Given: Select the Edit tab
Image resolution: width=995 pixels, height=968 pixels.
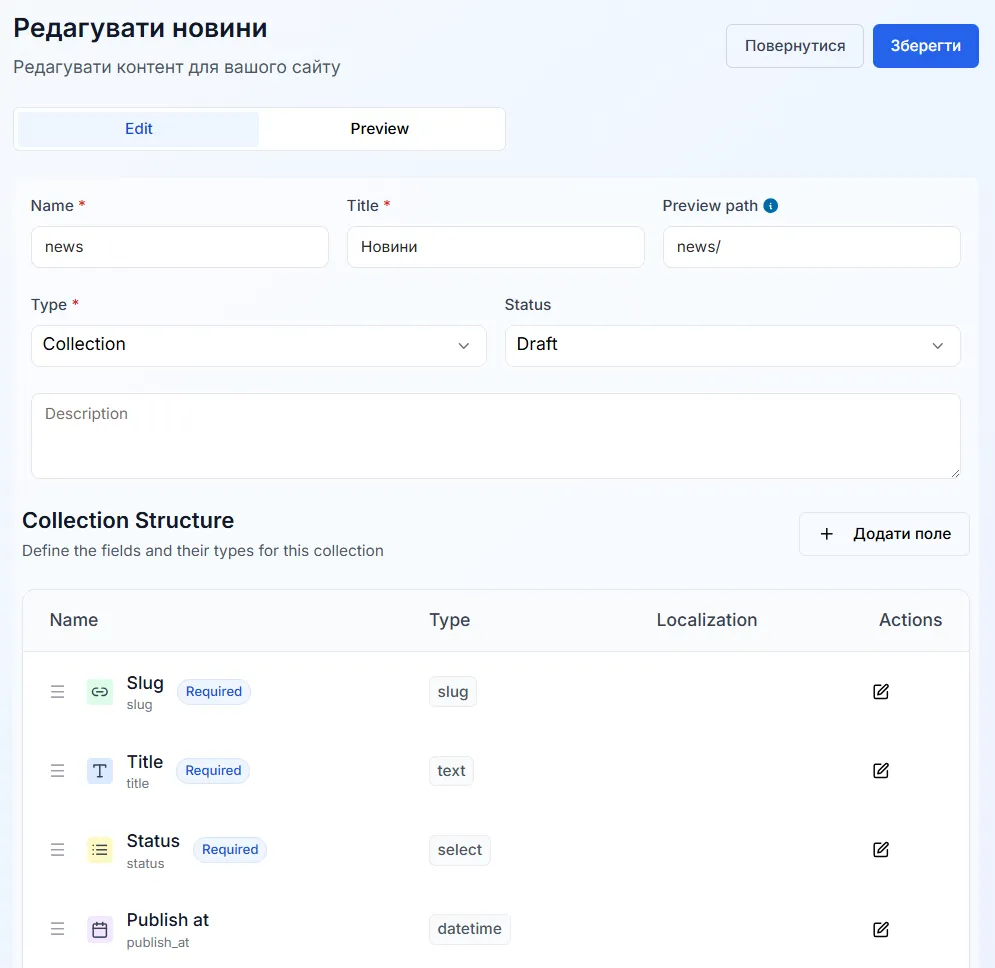Looking at the screenshot, I should (138, 129).
